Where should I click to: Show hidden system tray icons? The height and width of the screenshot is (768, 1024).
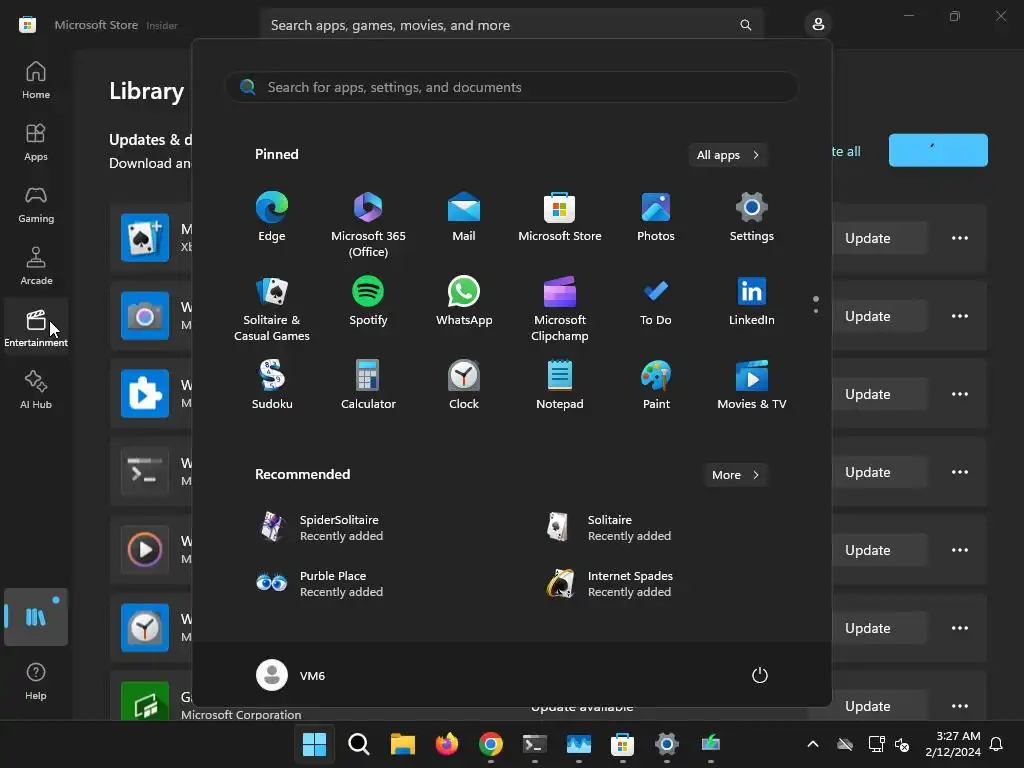813,744
